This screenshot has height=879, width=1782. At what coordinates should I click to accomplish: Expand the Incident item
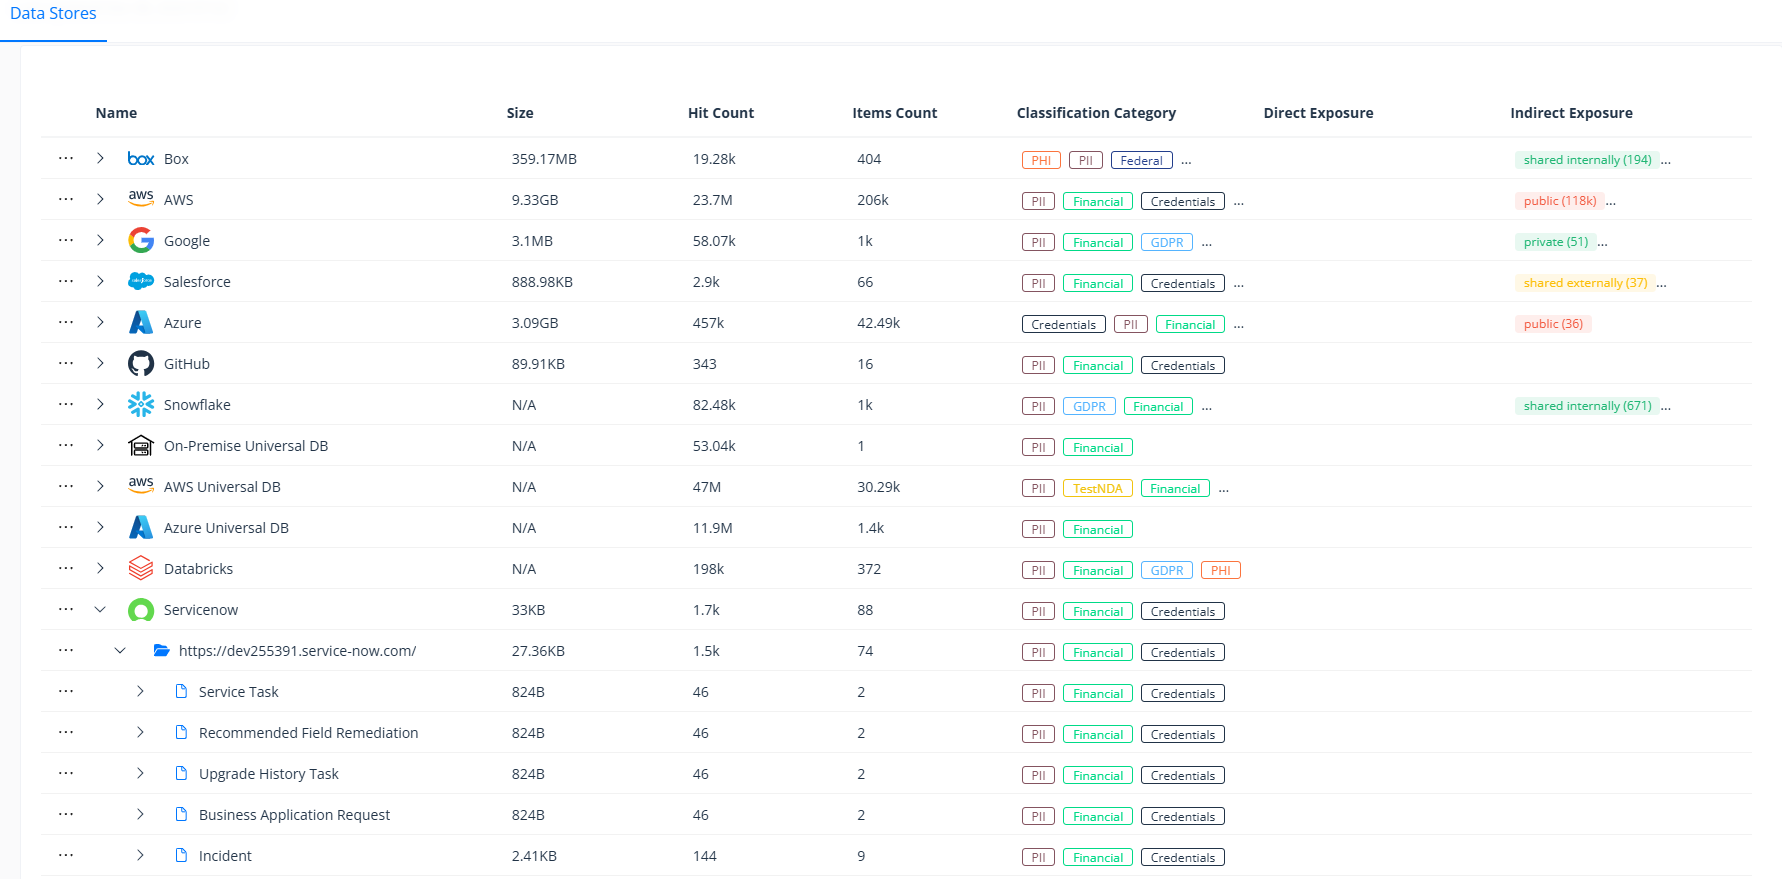(x=140, y=855)
